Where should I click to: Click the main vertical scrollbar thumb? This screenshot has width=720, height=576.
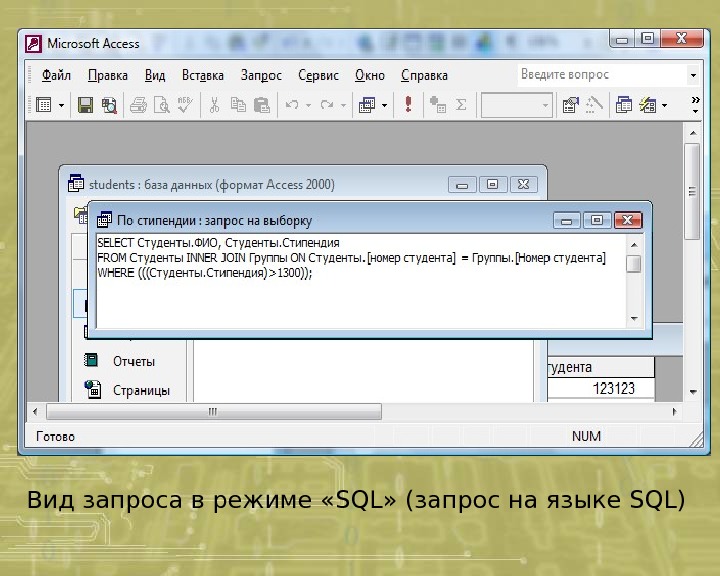(692, 191)
